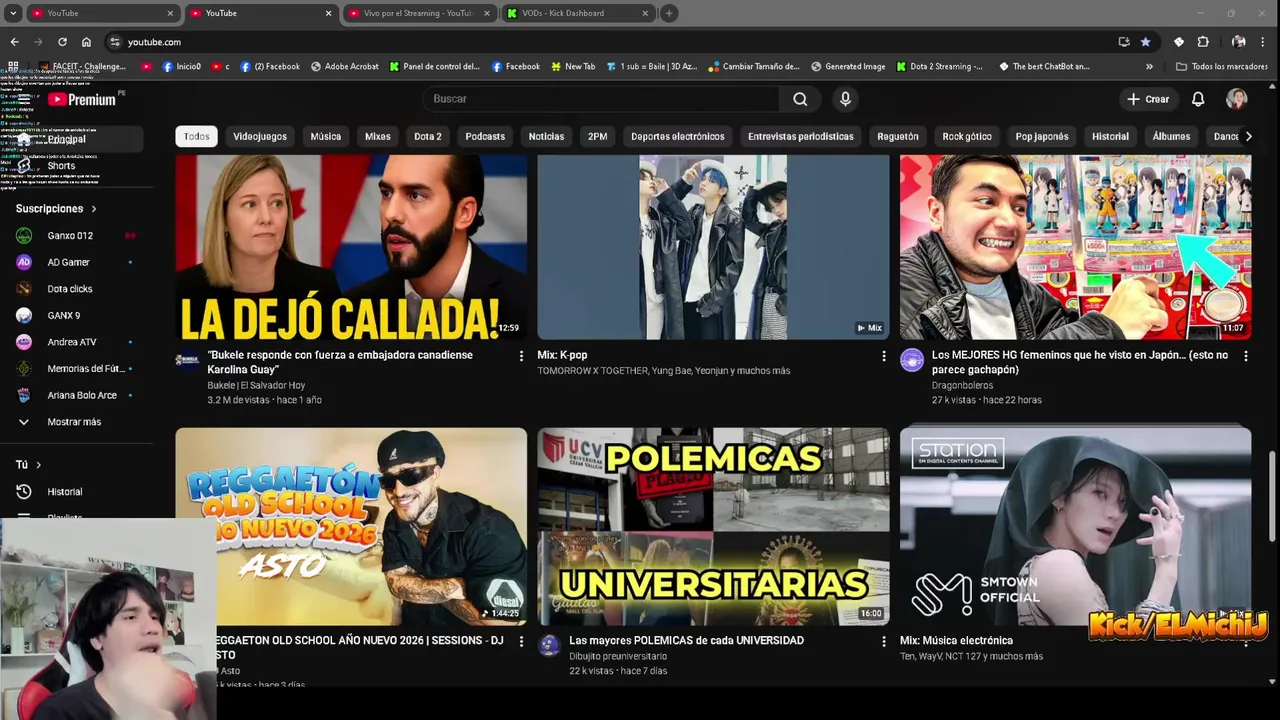Select the Reguetón filter chip
Image resolution: width=1280 pixels, height=720 pixels.
point(898,136)
